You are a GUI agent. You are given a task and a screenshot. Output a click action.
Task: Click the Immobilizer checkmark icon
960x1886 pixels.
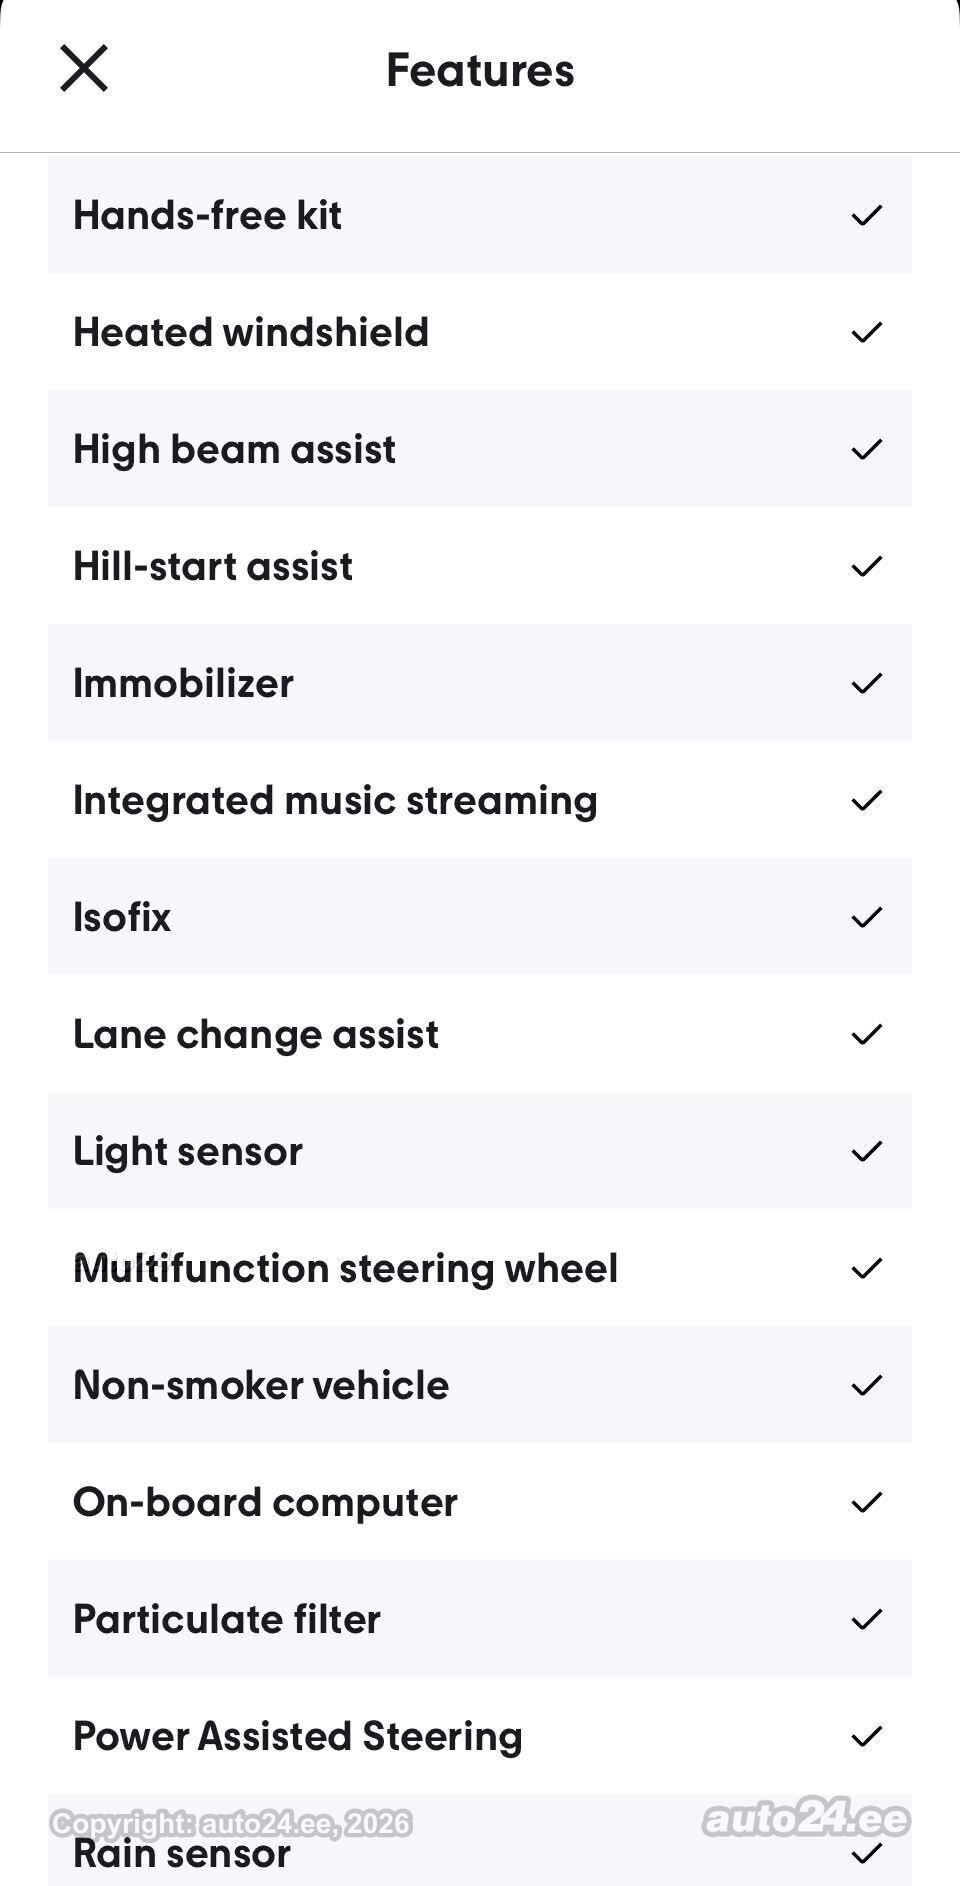tap(866, 683)
